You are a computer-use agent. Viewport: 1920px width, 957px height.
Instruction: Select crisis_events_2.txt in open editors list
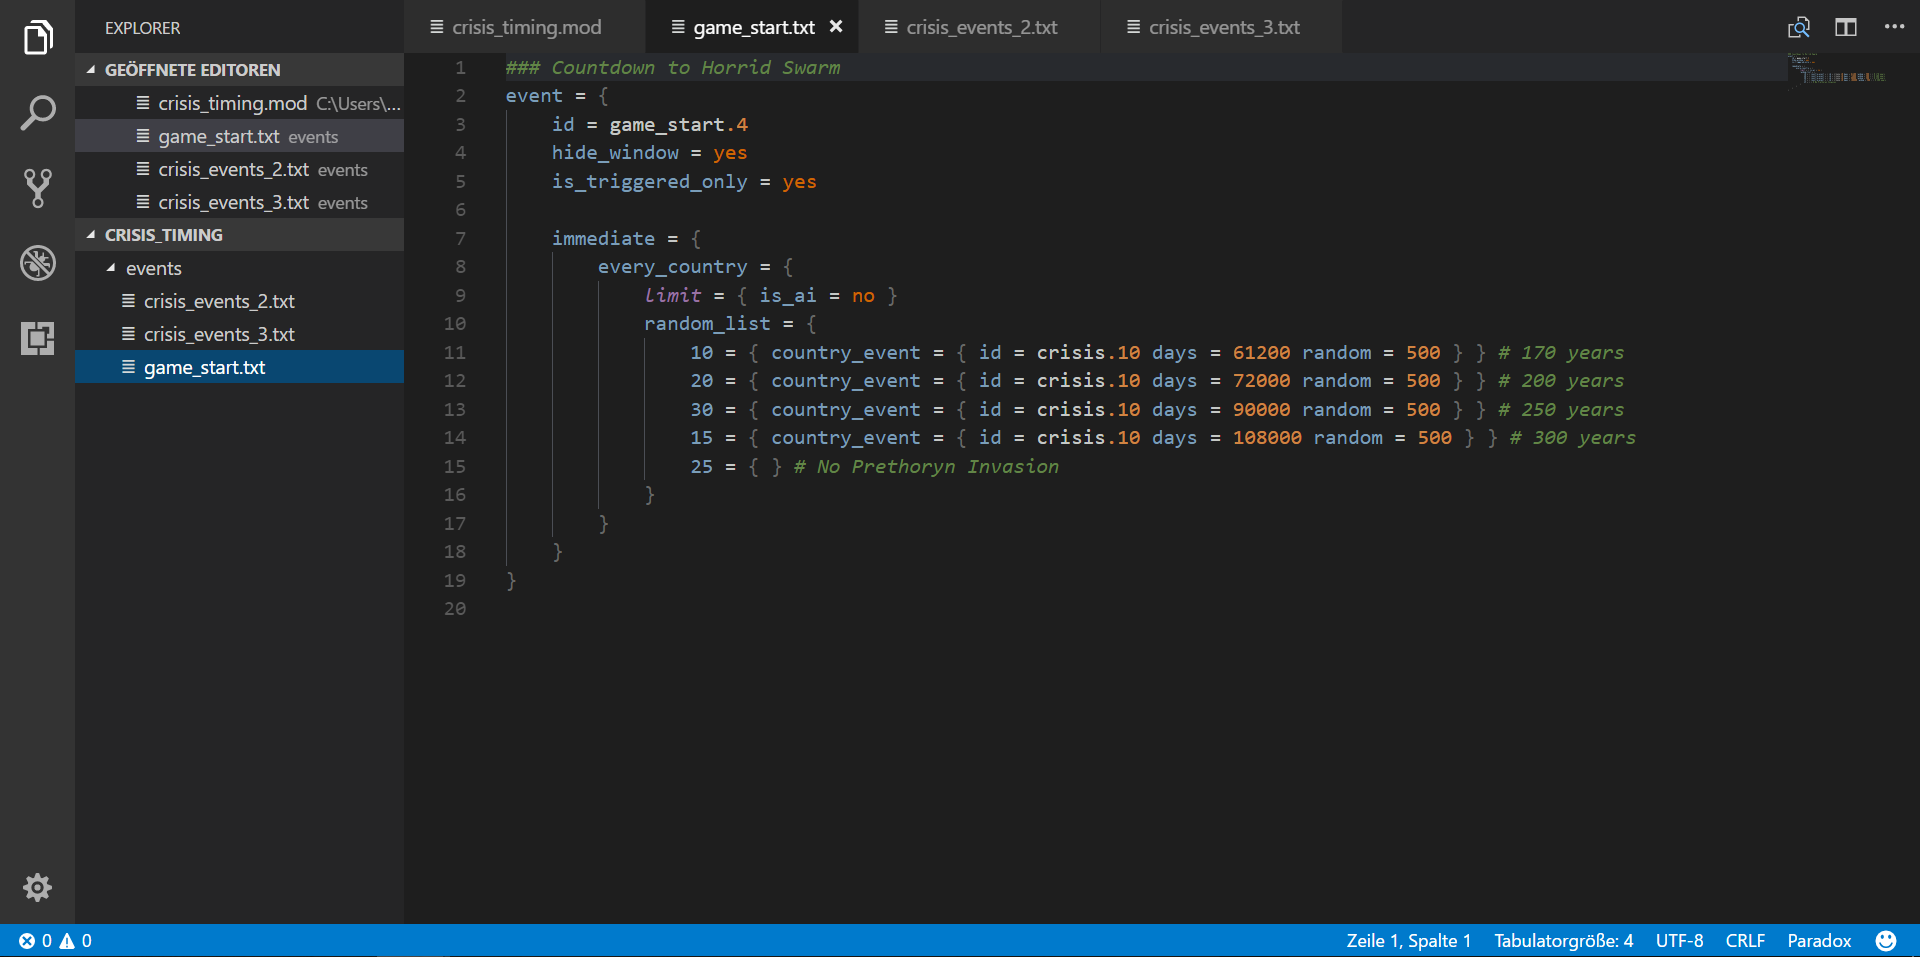240,169
